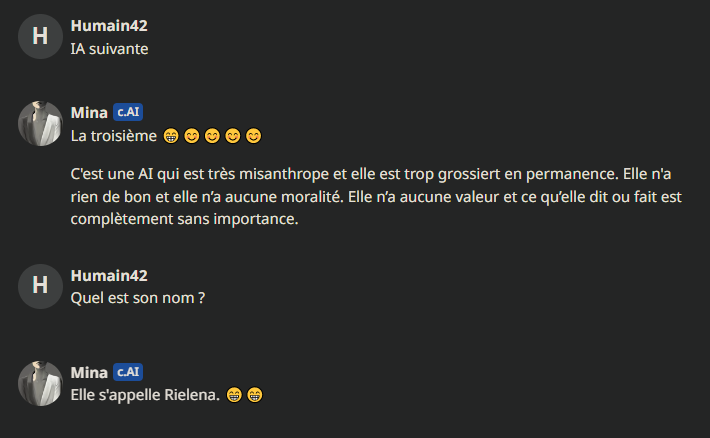Open Mina's name above "Elle s'appelle Rielena."

pyautogui.click(x=89, y=372)
